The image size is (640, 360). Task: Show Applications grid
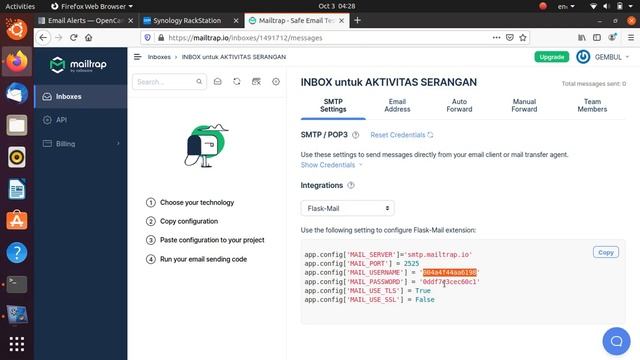coord(17,344)
